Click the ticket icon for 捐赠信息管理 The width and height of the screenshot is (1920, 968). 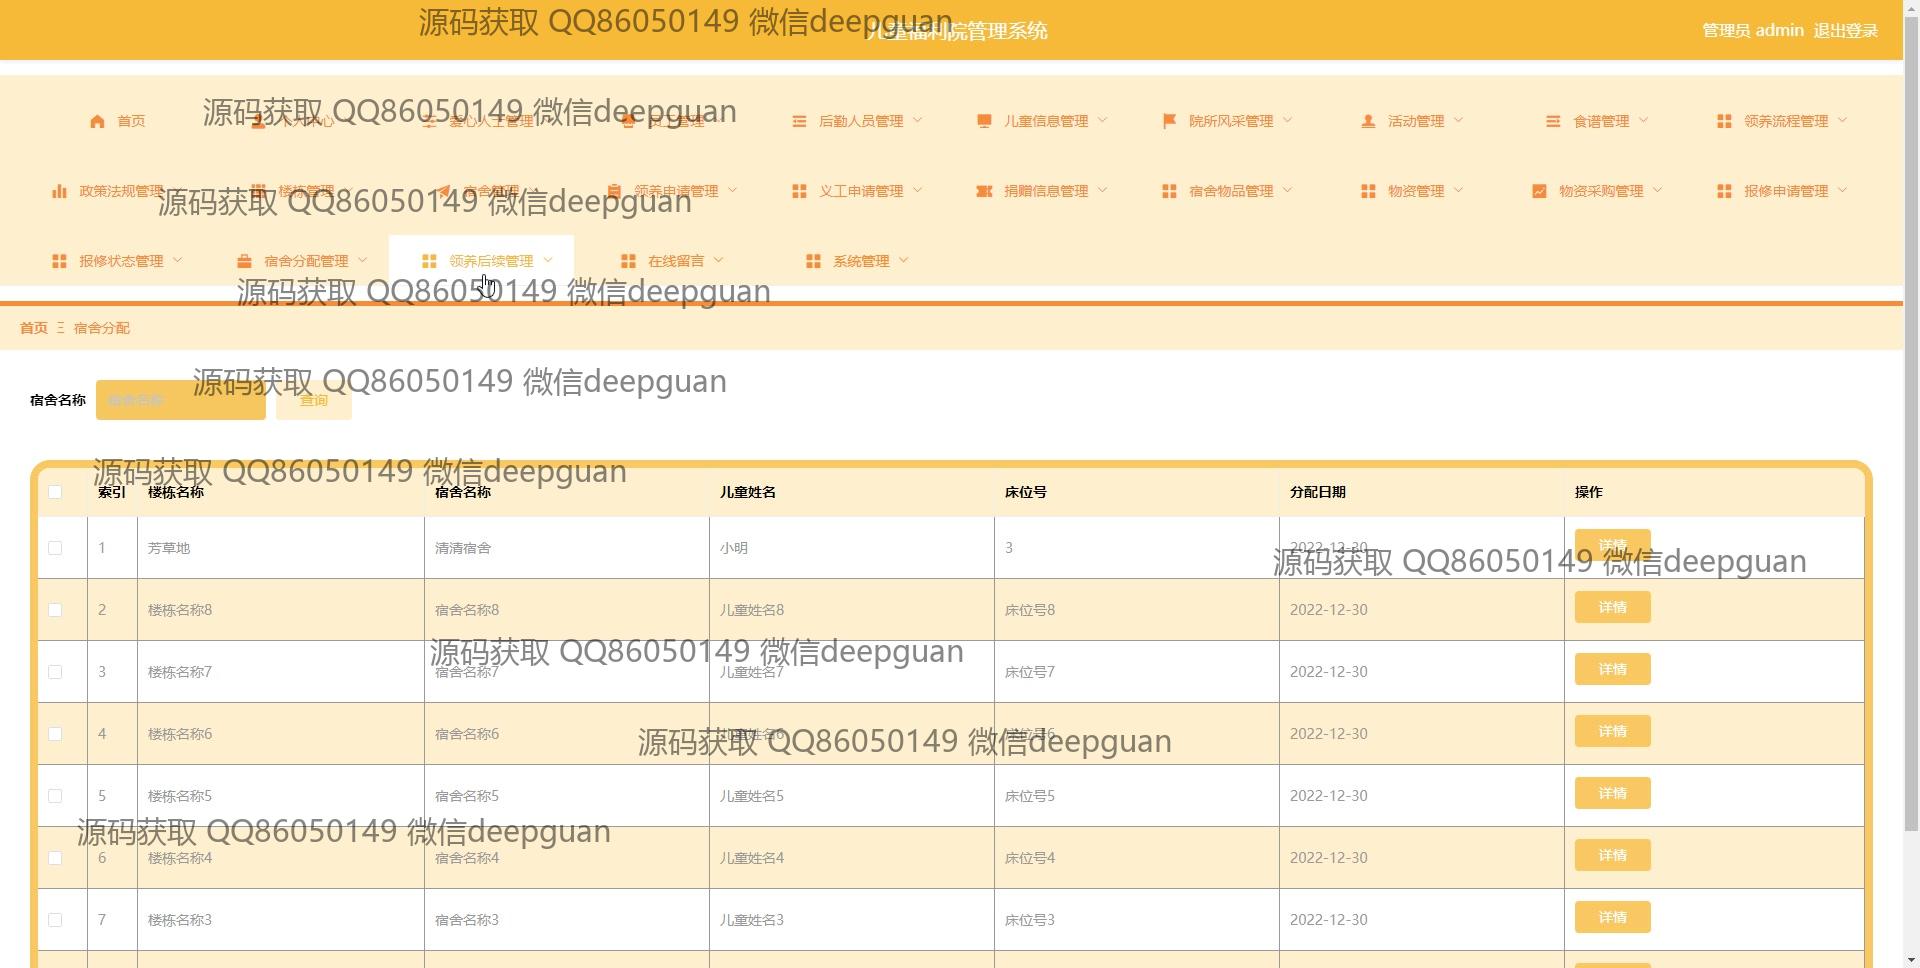tap(984, 191)
